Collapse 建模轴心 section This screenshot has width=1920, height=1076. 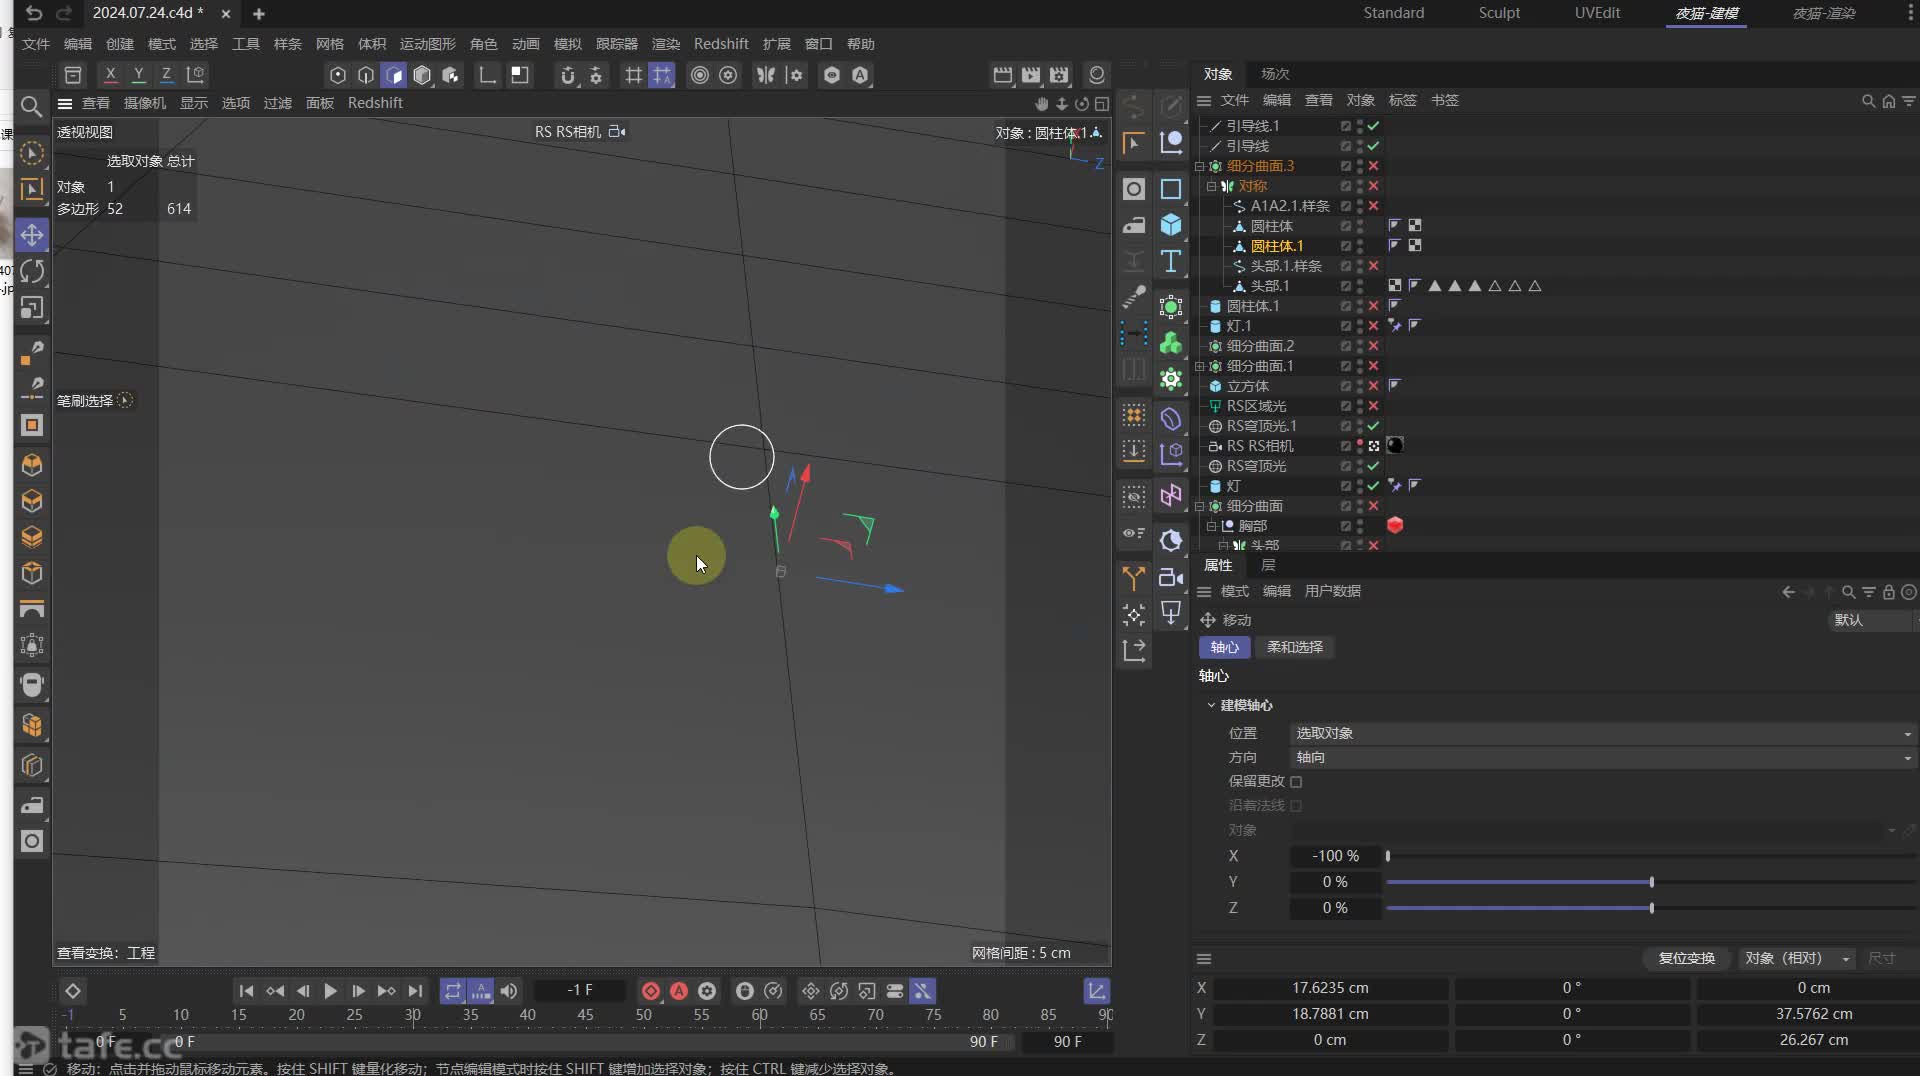click(x=1211, y=705)
